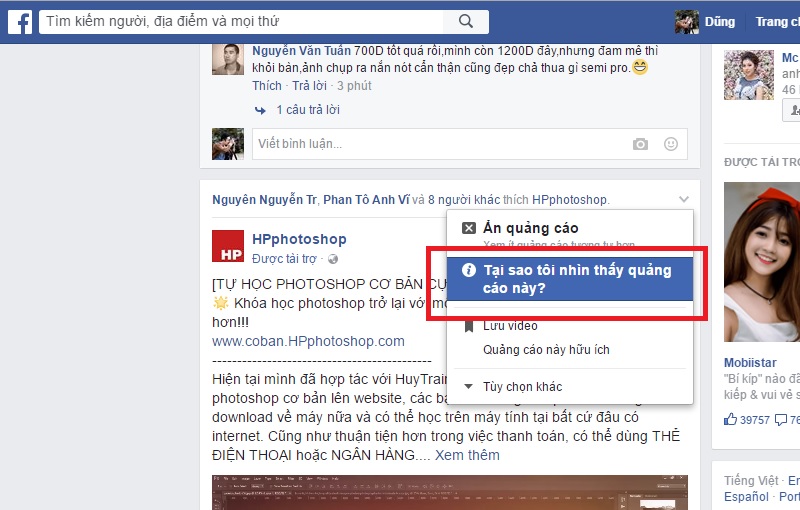This screenshot has width=800, height=510.
Task: Expand Tùy chọn khác options
Action: tap(570, 387)
